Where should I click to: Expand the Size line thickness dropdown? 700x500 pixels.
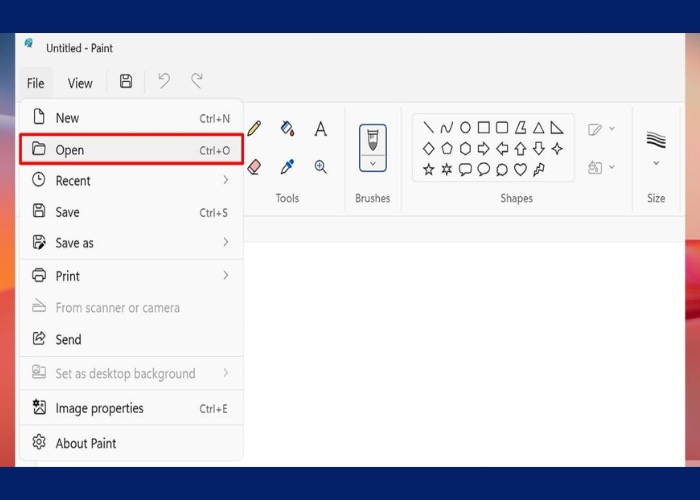coord(656,163)
